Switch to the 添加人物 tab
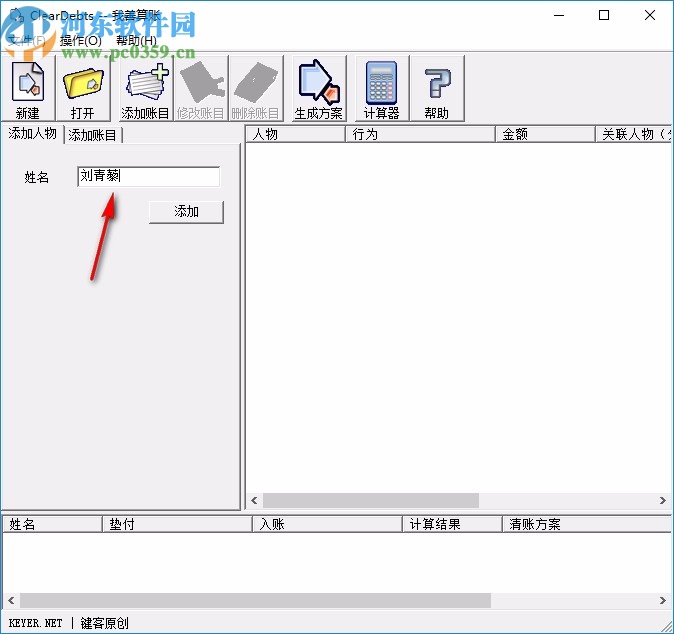674x634 pixels. click(x=33, y=134)
